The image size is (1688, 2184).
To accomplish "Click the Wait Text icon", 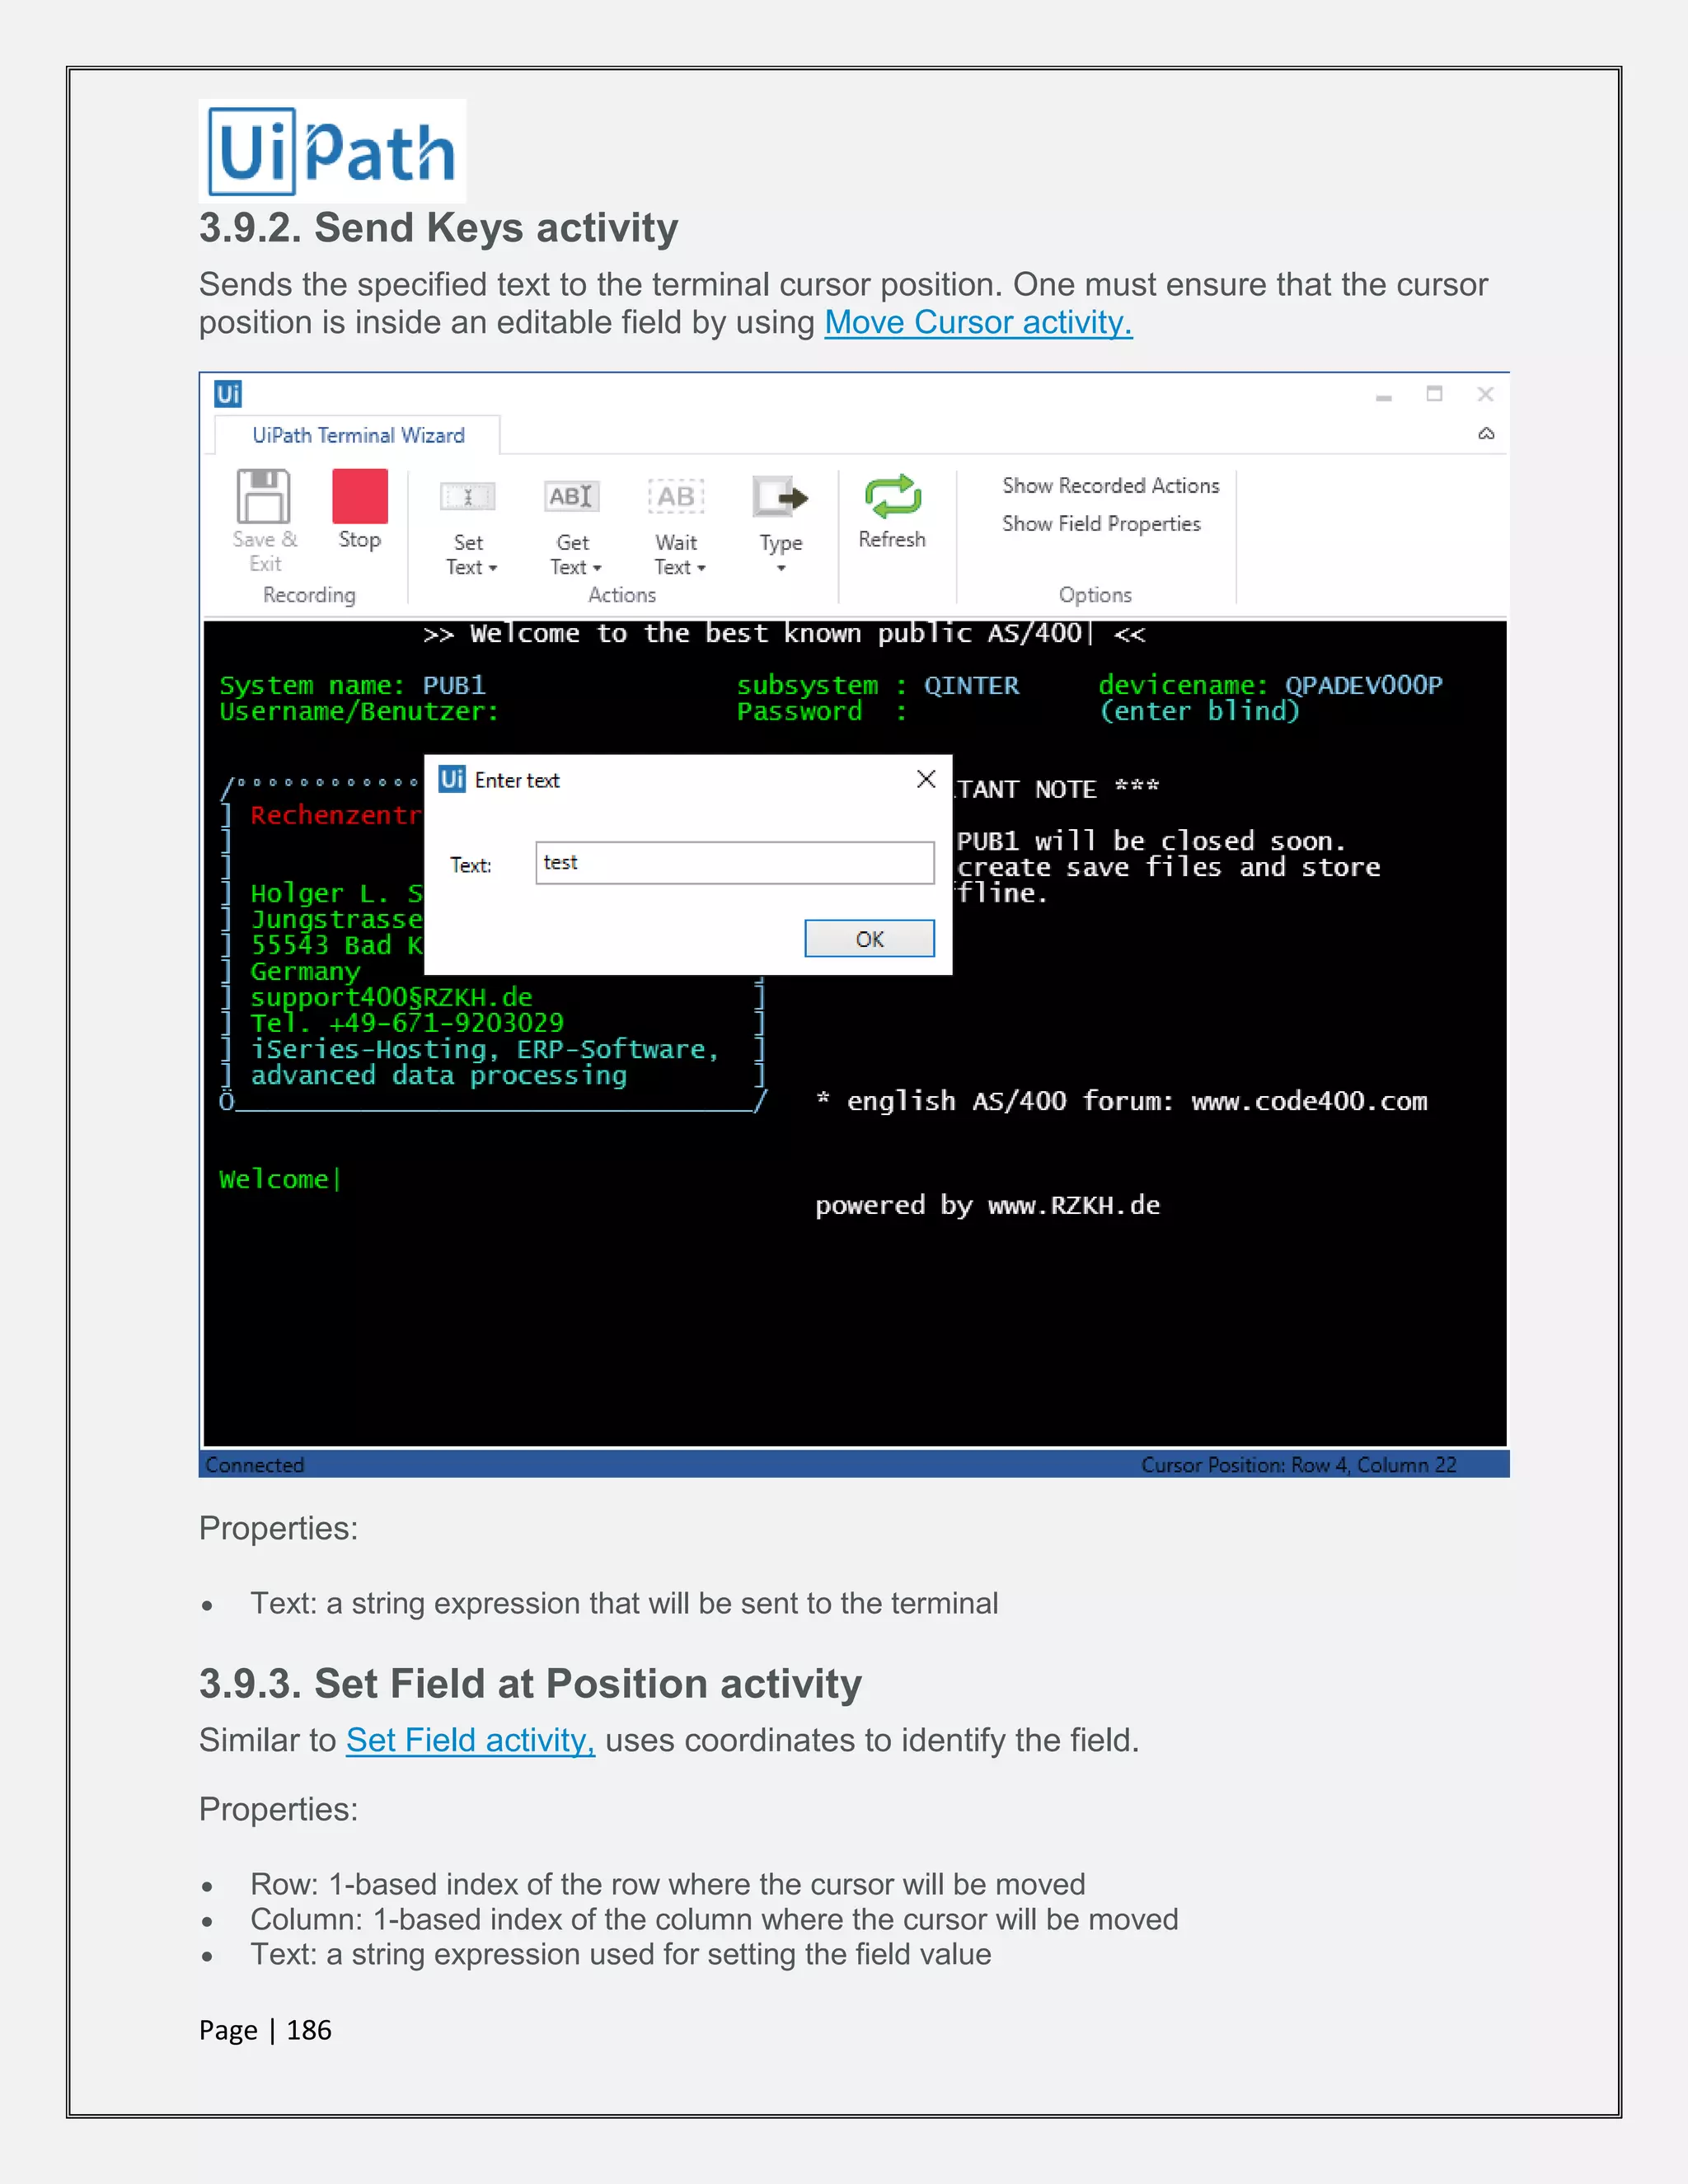I will click(676, 497).
